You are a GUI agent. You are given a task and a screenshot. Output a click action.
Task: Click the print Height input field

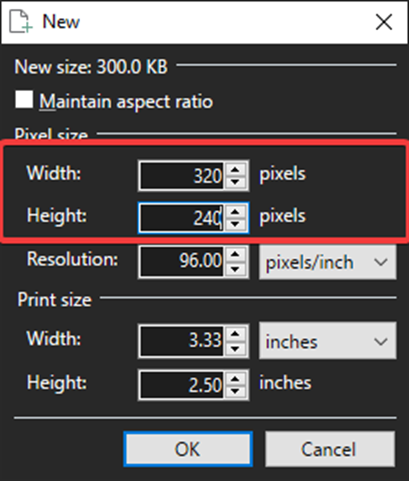(x=182, y=385)
